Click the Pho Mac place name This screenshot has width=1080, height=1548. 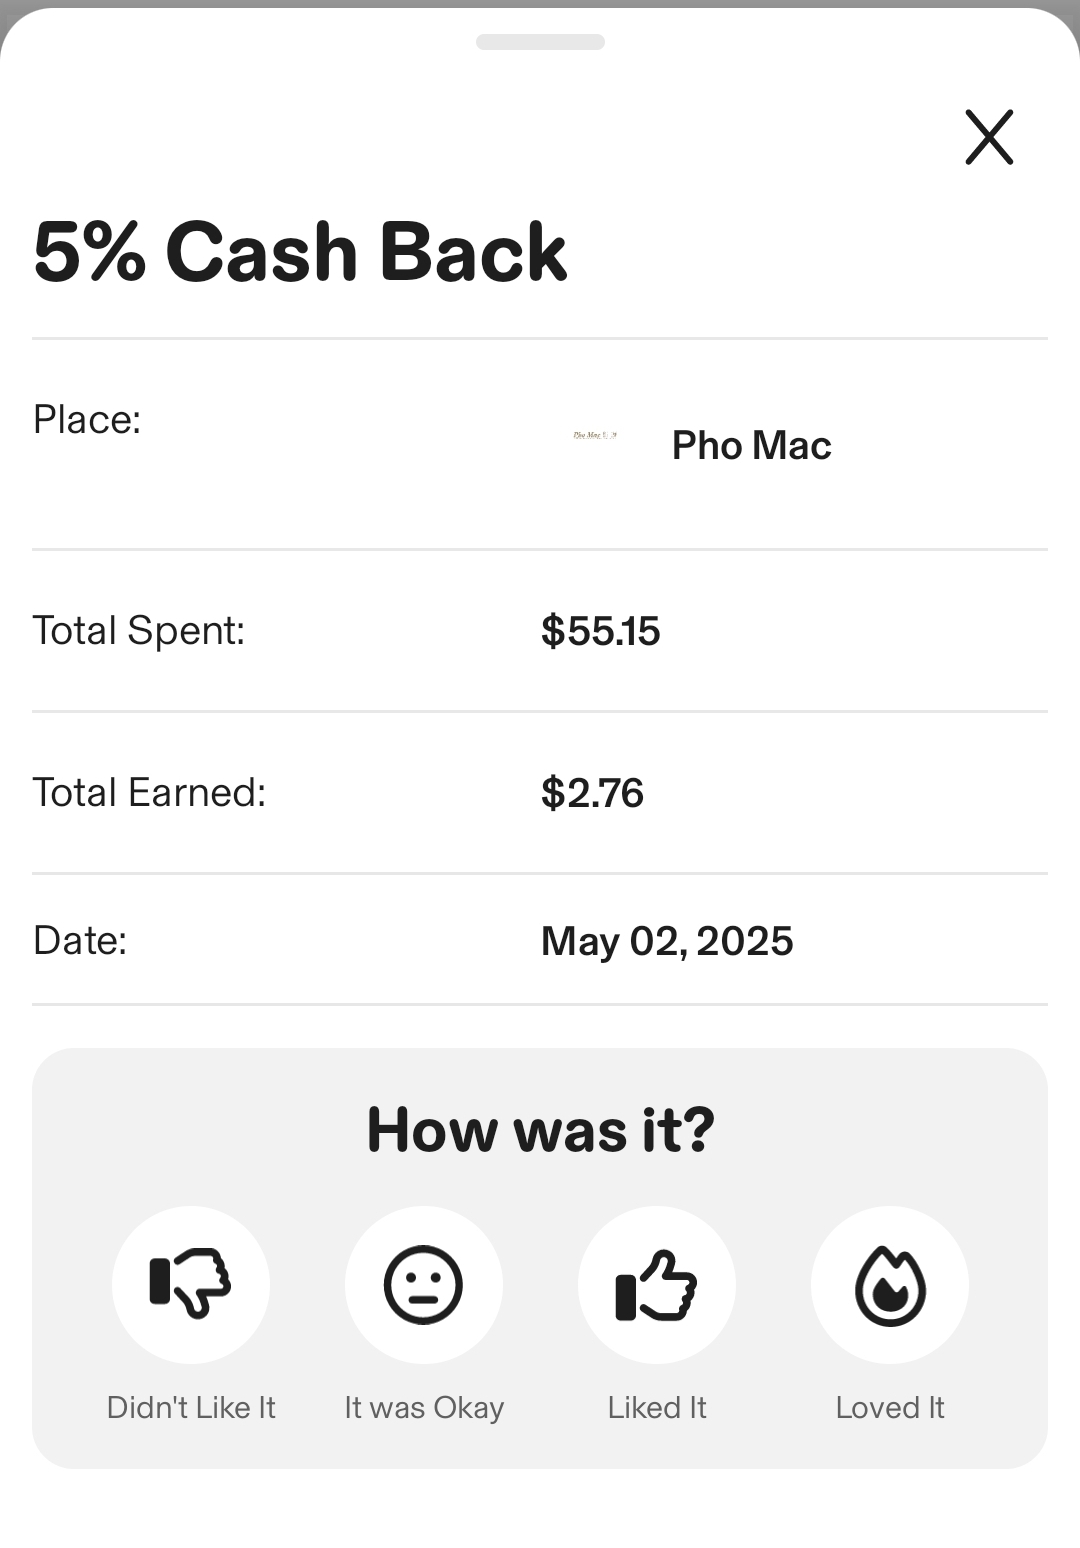coord(751,445)
